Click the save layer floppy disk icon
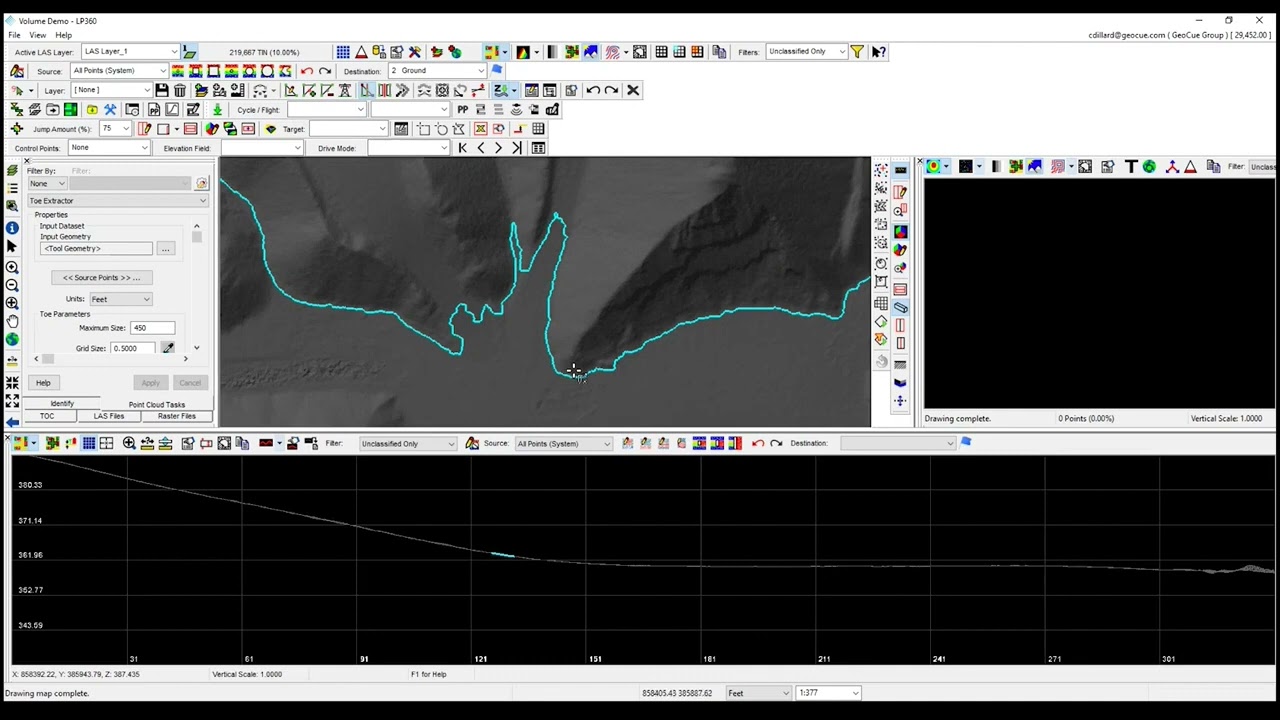The height and width of the screenshot is (720, 1280). click(x=161, y=90)
